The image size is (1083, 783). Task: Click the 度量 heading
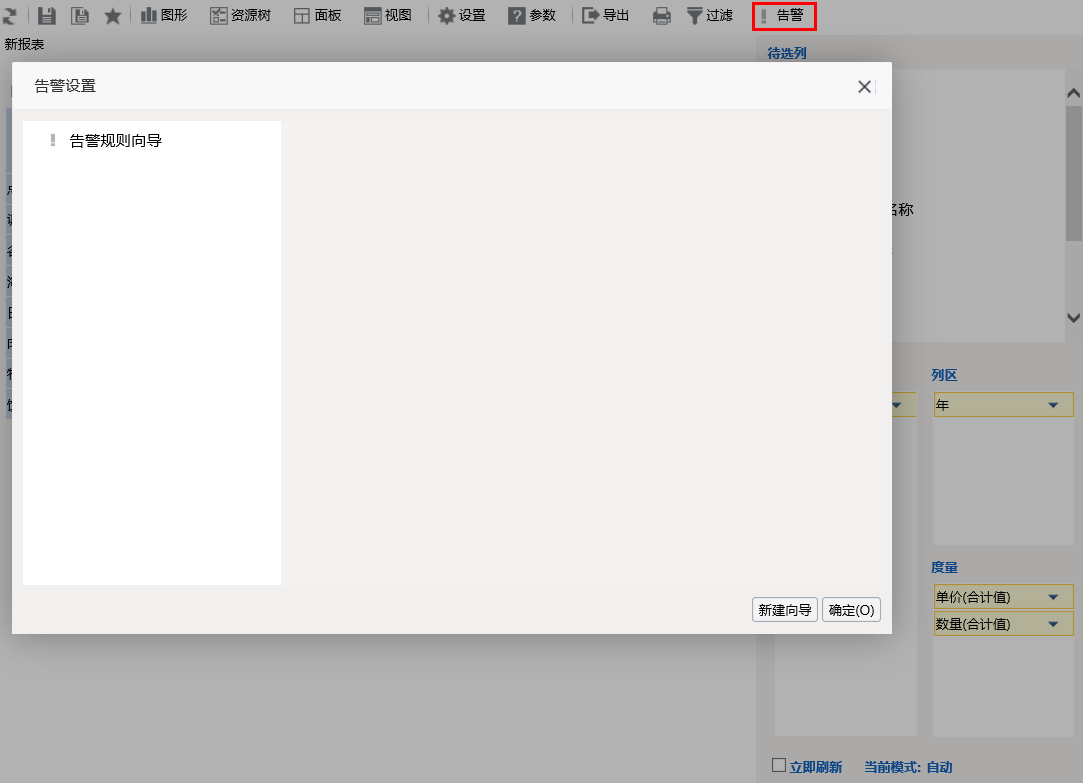point(944,567)
